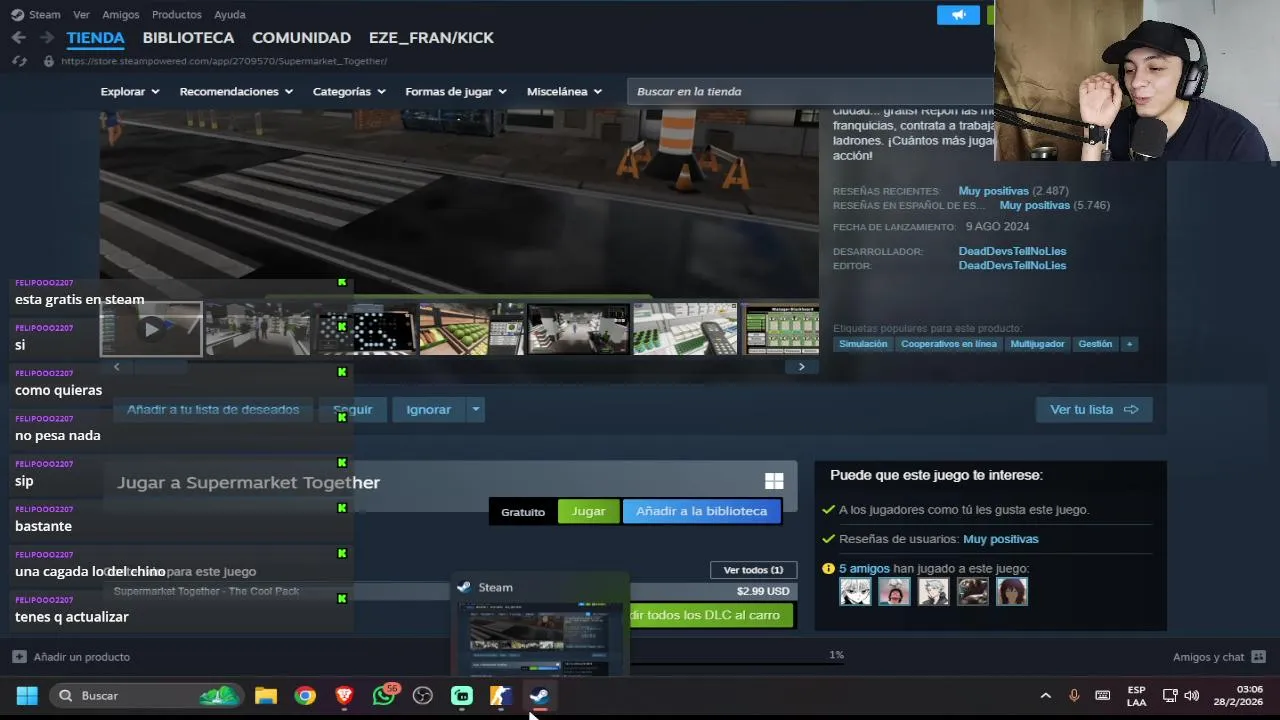Click the third friend's avatar
This screenshot has height=720, width=1280.
(933, 591)
